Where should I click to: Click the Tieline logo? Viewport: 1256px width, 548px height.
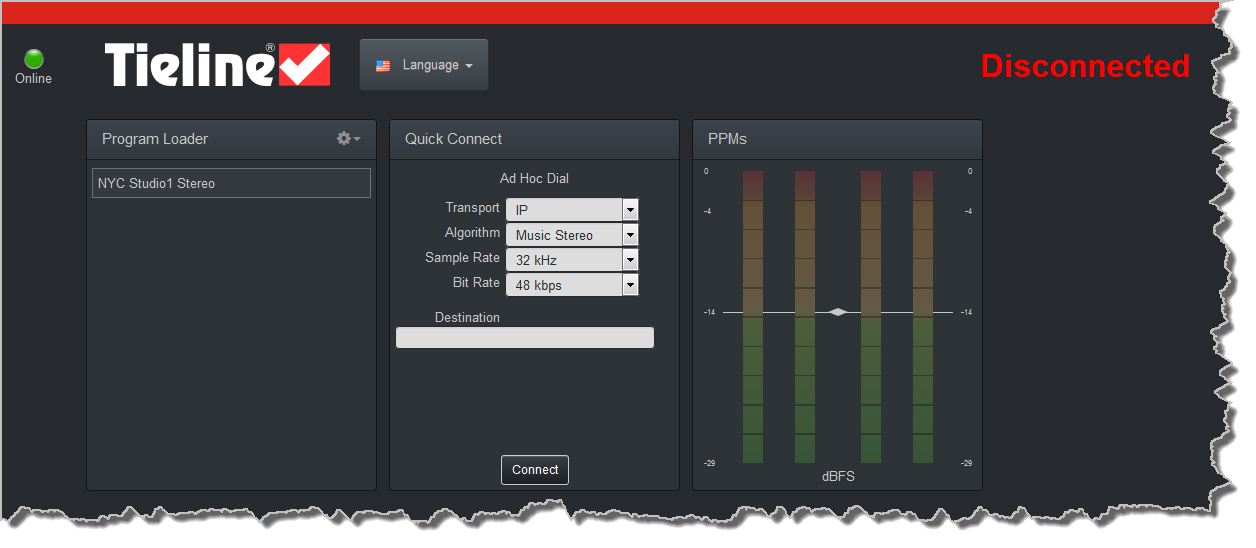pyautogui.click(x=217, y=65)
